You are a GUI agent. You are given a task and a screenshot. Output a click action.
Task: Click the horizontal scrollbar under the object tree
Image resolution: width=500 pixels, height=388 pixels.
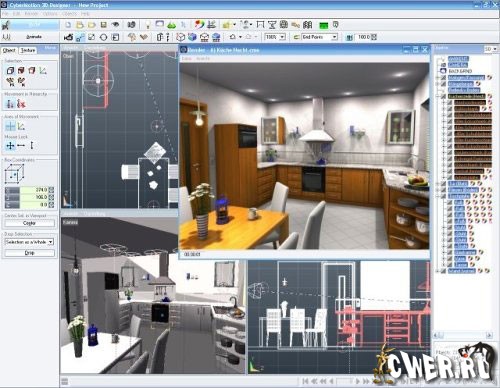point(463,335)
